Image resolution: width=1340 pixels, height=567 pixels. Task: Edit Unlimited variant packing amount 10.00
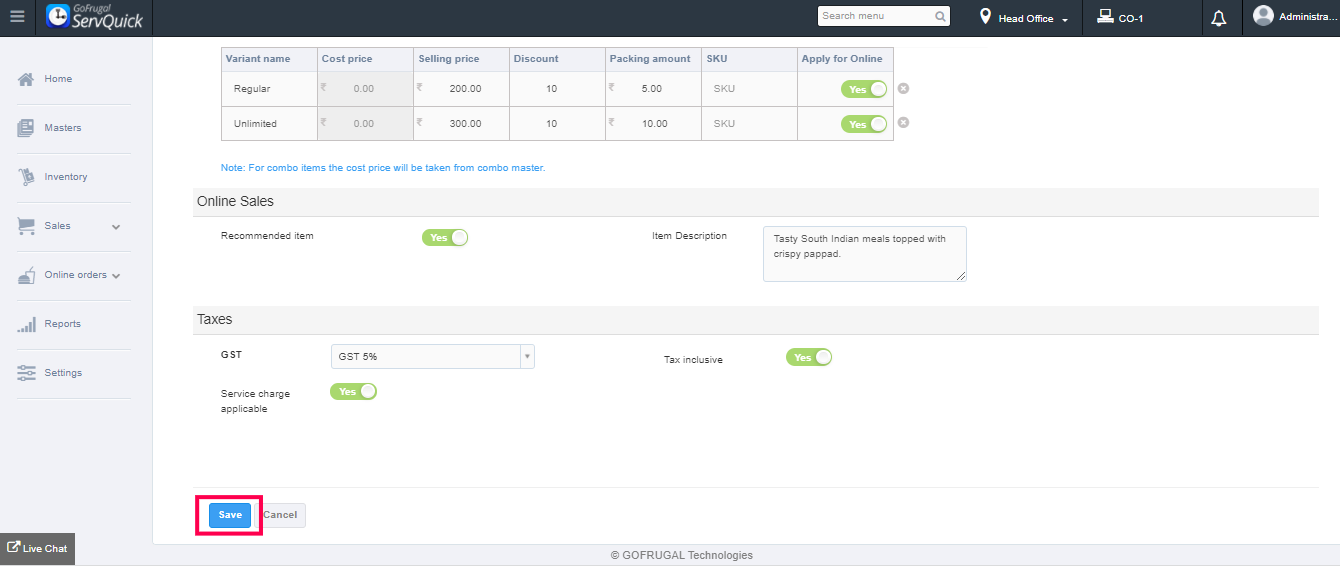tap(653, 124)
